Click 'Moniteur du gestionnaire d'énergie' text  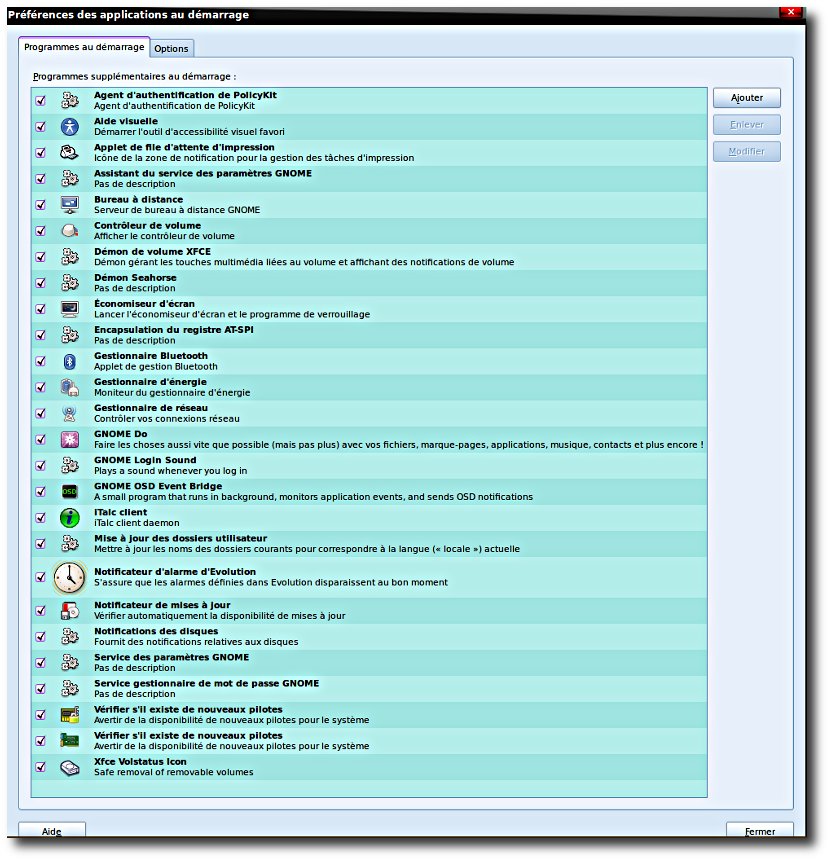tap(172, 393)
